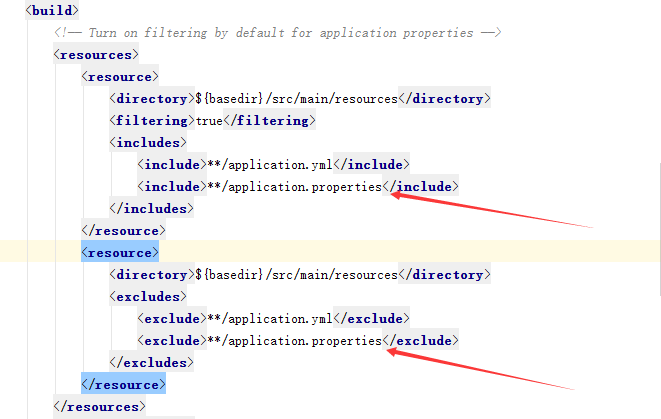Click the filtering tag containing true
The width and height of the screenshot is (661, 419).
pos(212,120)
